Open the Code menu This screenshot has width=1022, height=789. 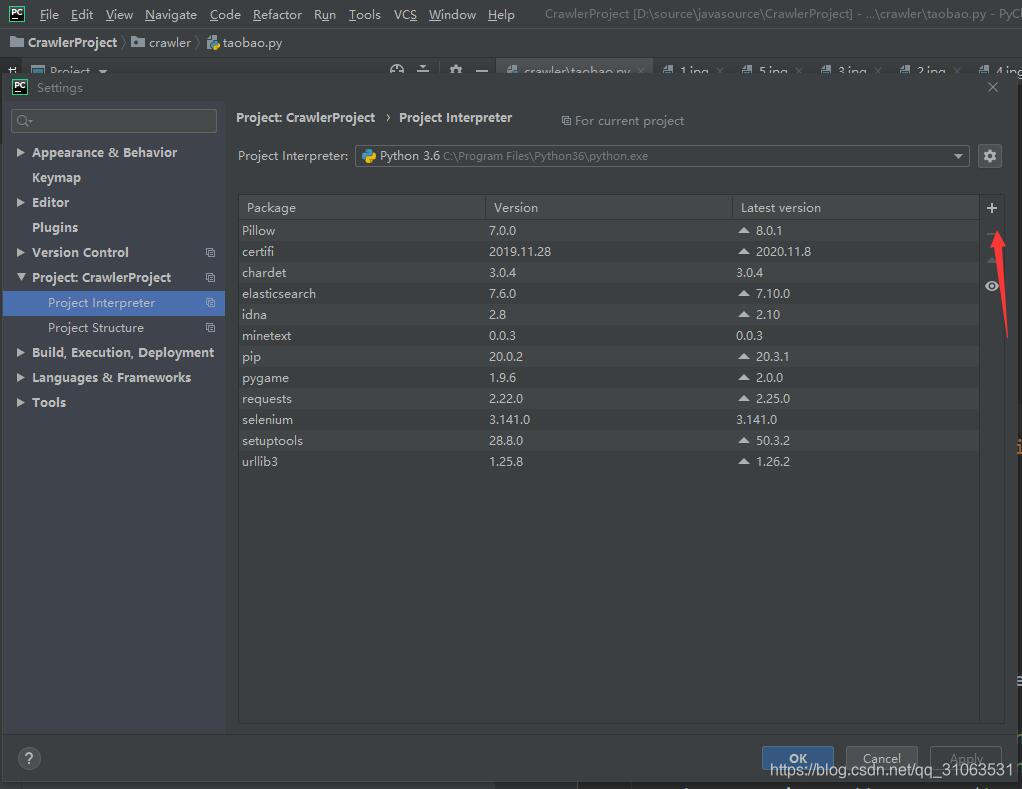pos(225,14)
